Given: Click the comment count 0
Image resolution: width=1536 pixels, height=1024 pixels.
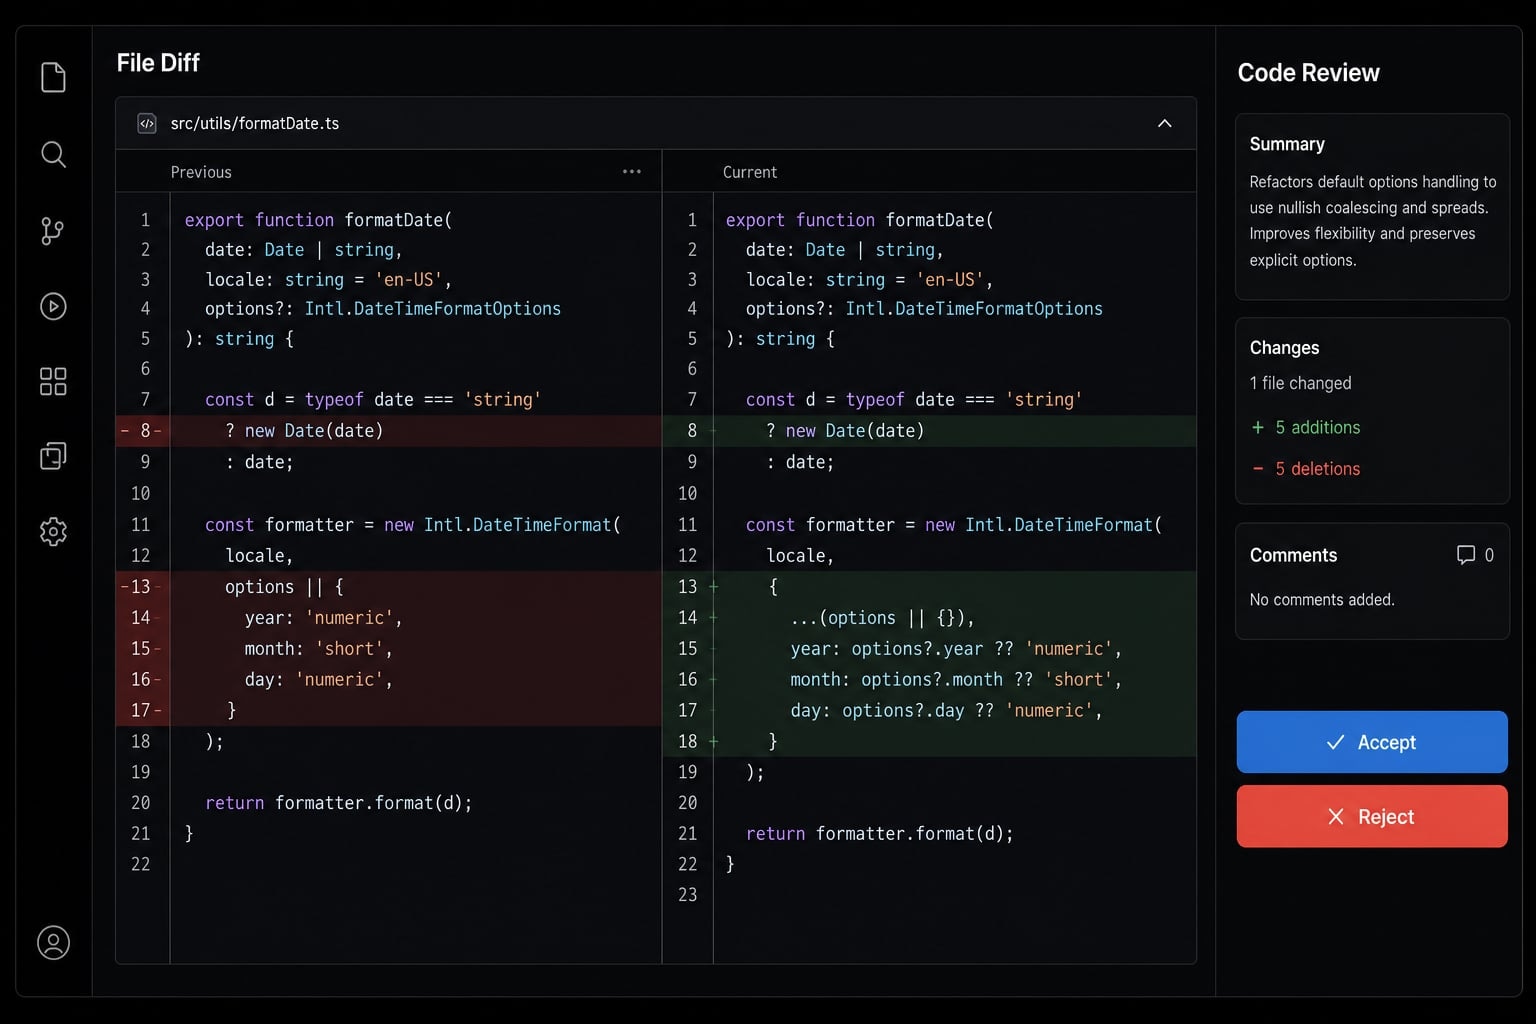Looking at the screenshot, I should pyautogui.click(x=1489, y=555).
